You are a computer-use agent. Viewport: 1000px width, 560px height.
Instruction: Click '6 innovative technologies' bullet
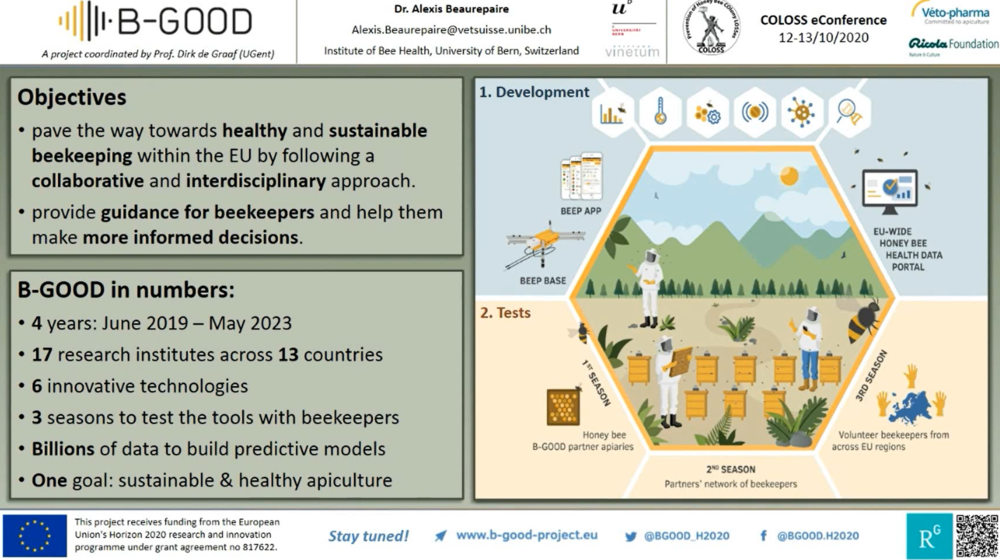140,386
